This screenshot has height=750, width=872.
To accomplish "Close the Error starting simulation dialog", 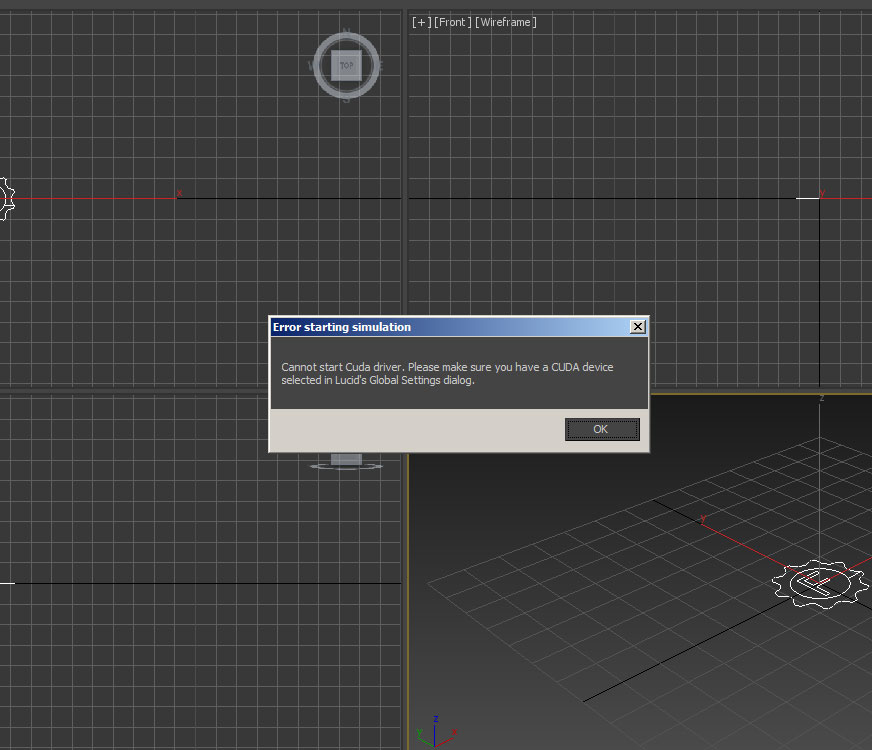I will 638,327.
